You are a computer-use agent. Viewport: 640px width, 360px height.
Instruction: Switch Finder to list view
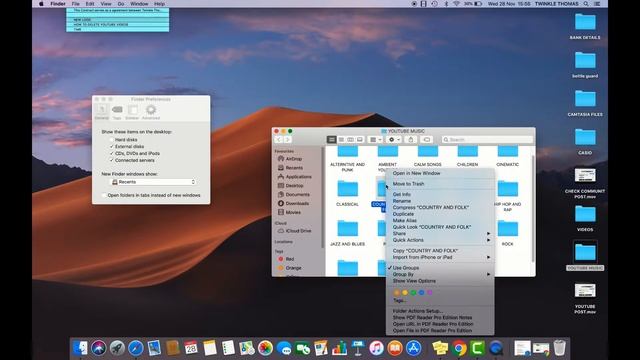tap(341, 140)
